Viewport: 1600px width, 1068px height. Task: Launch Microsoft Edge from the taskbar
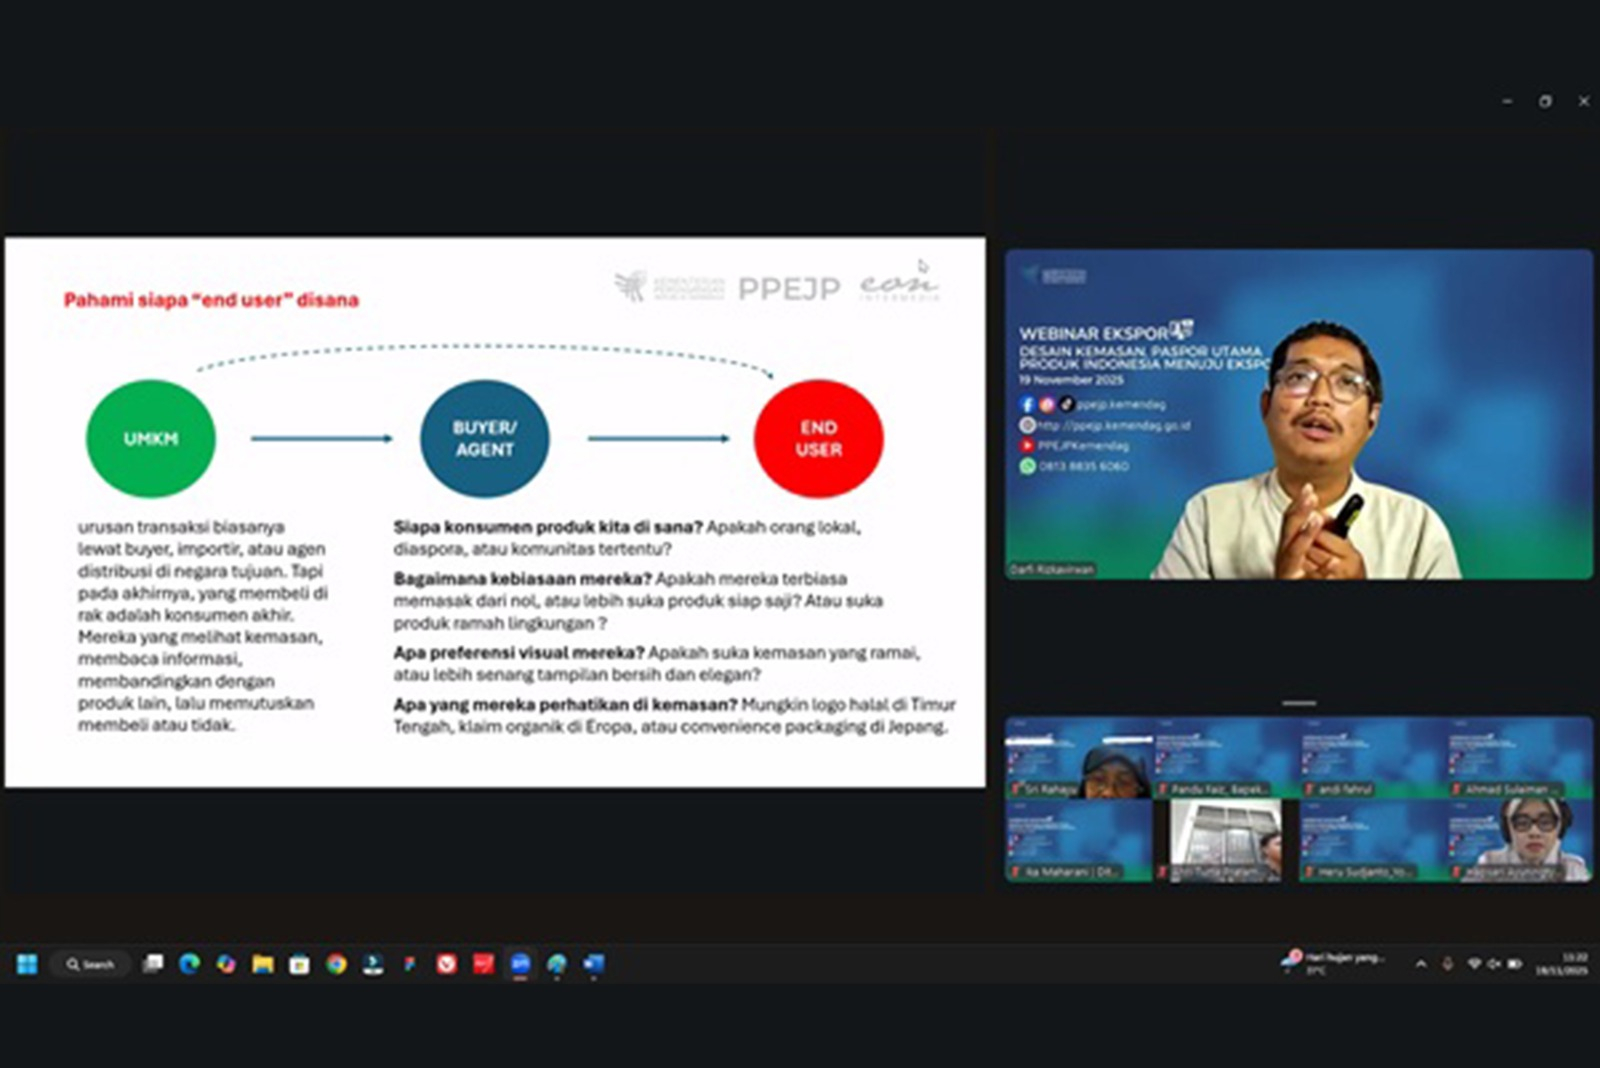click(x=189, y=964)
